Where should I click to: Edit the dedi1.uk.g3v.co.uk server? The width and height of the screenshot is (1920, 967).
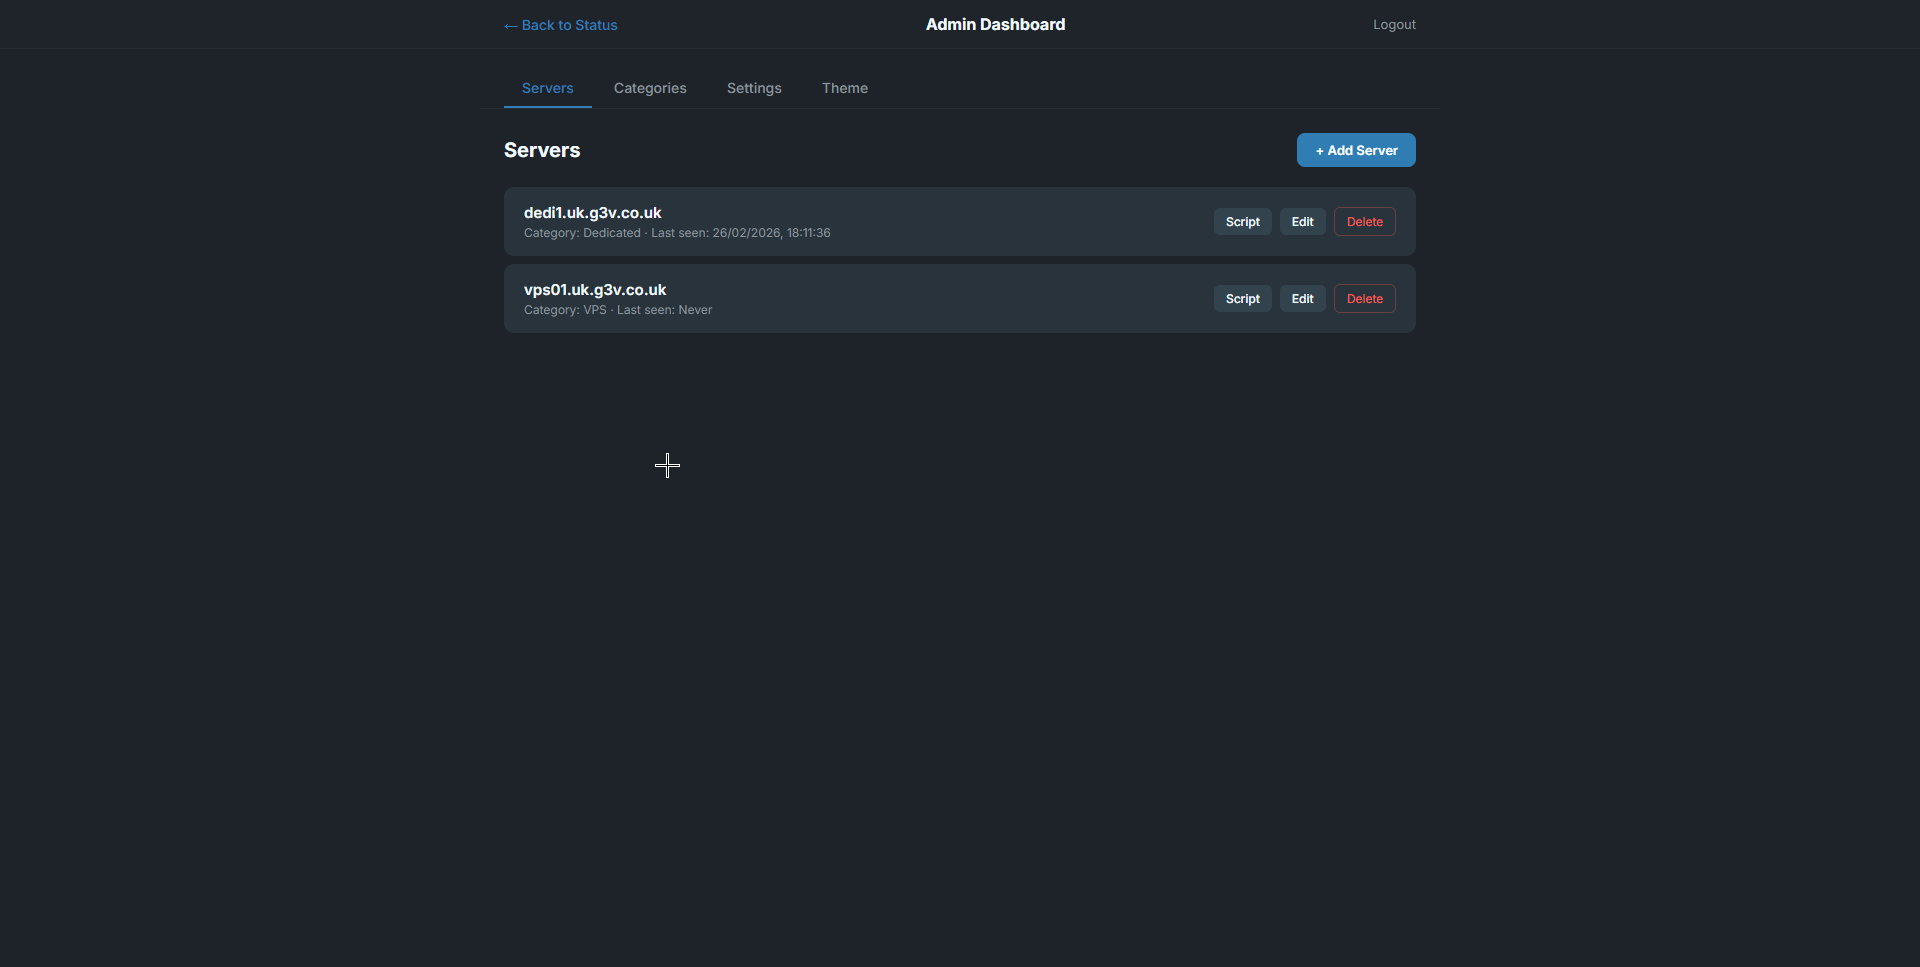click(1302, 221)
